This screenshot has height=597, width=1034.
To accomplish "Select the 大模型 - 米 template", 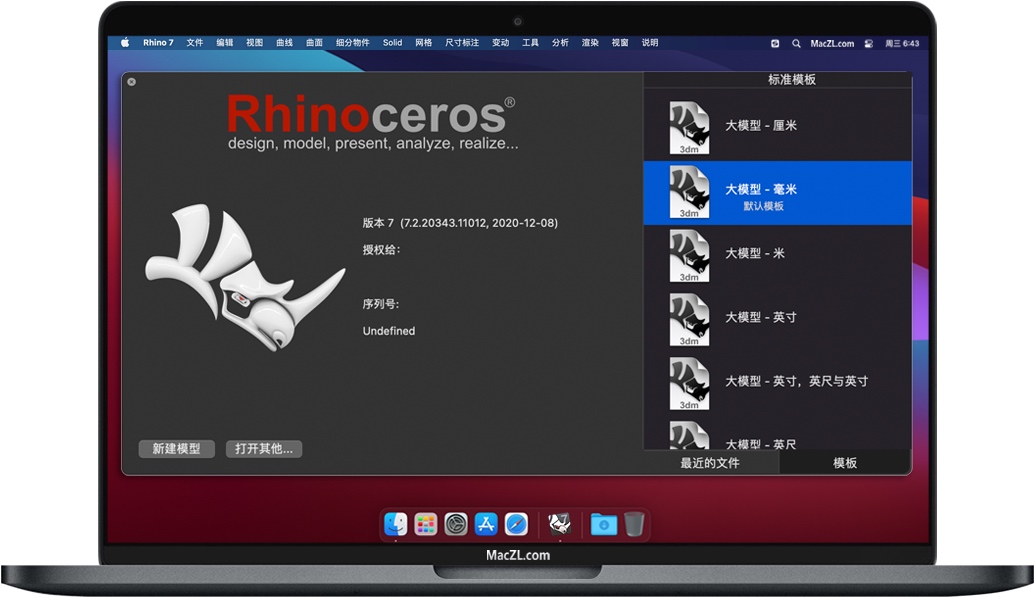I will coord(777,255).
